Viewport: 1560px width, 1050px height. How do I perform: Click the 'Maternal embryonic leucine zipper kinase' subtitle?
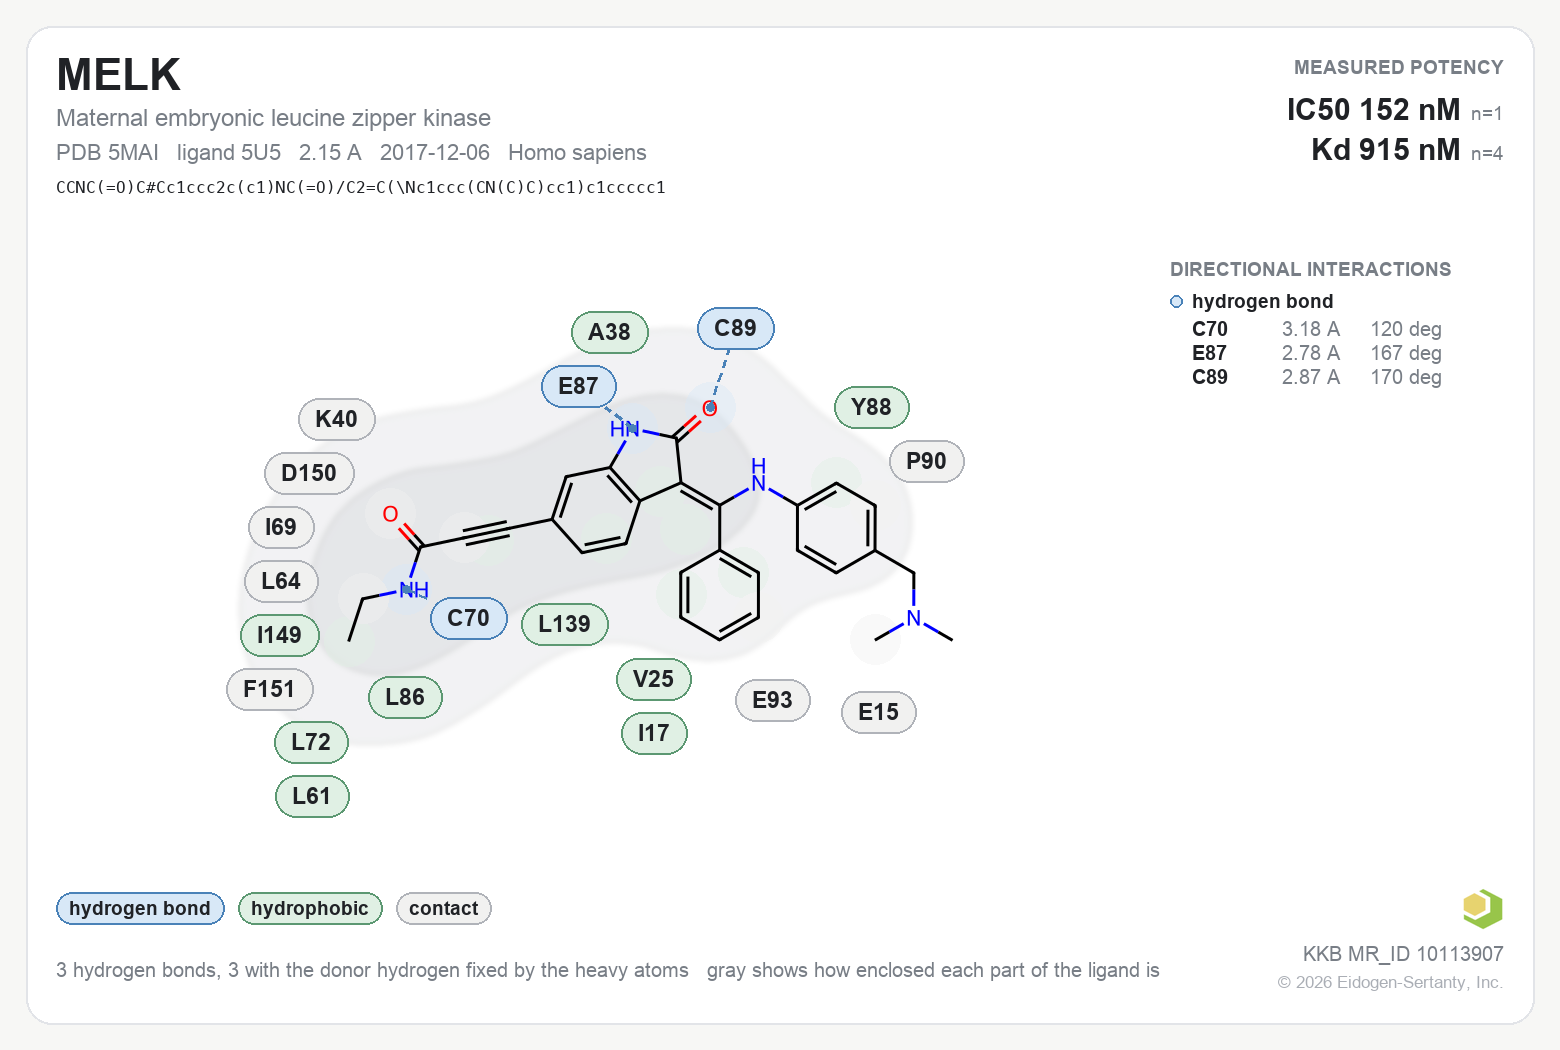tap(274, 118)
